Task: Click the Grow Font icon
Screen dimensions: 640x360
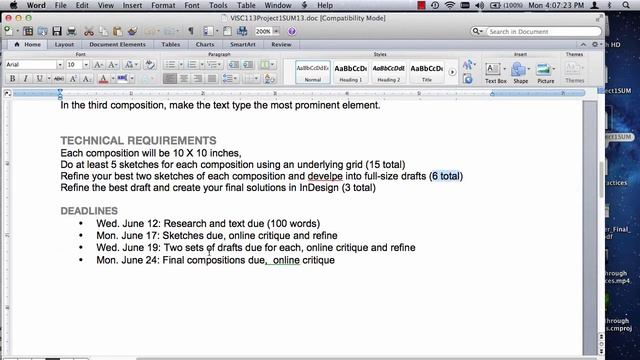Action: point(98,64)
